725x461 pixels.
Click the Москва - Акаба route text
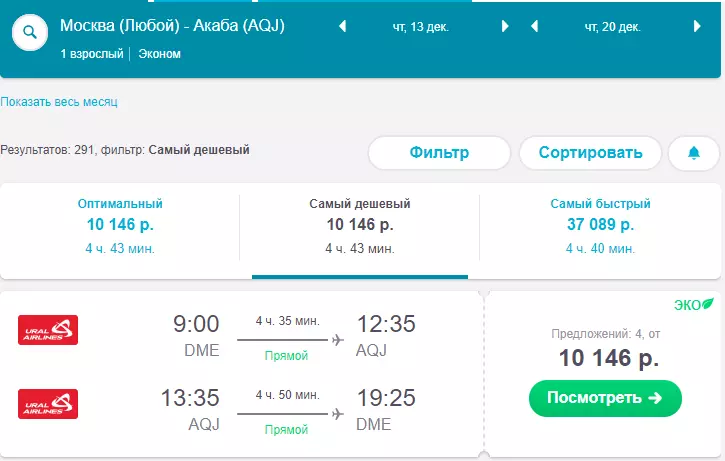coord(172,25)
